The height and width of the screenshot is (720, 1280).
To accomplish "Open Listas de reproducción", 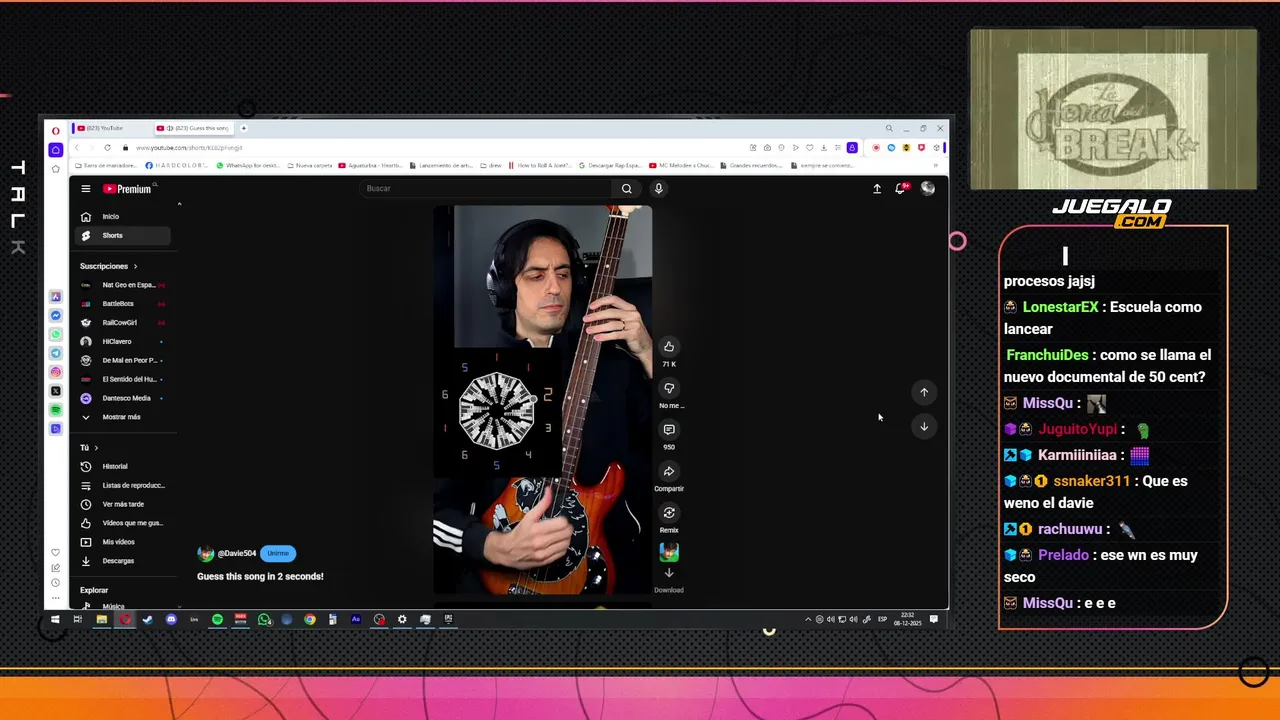I will coord(123,485).
